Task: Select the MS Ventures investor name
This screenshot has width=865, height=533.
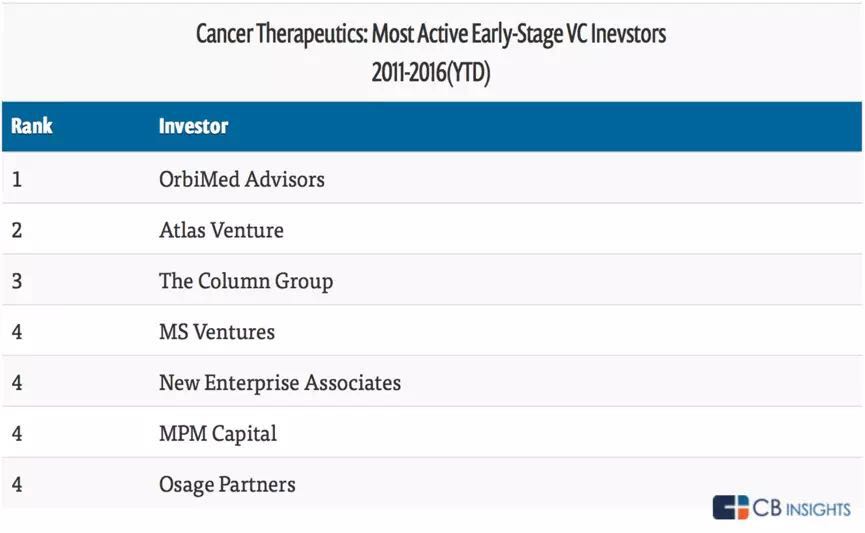Action: (216, 332)
